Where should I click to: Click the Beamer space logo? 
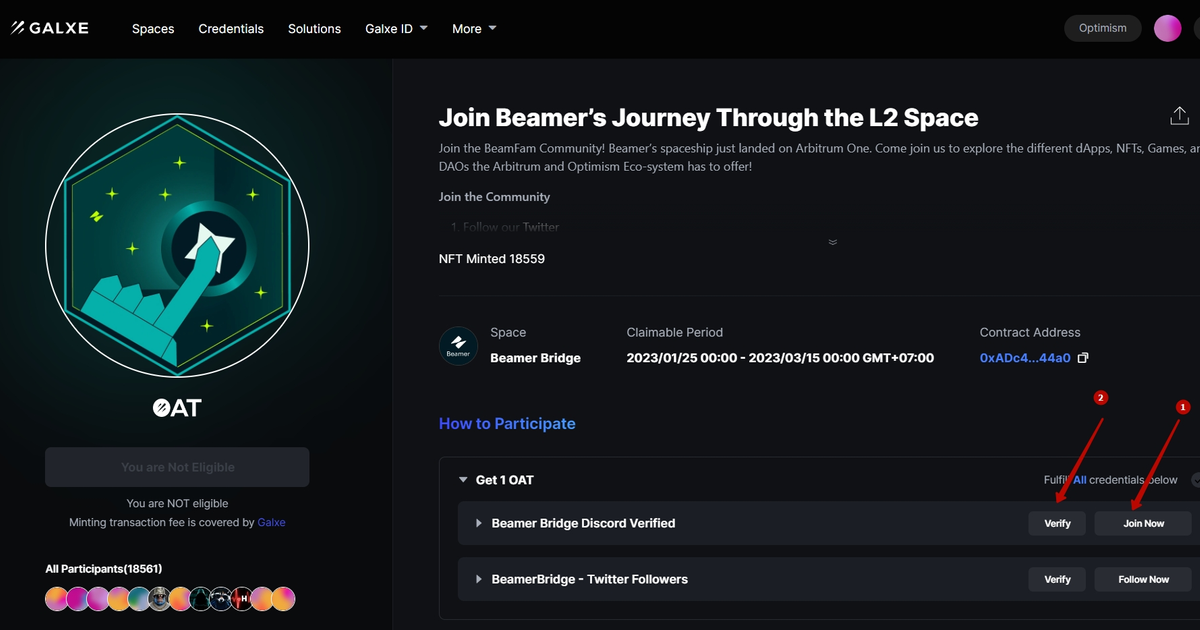click(459, 347)
